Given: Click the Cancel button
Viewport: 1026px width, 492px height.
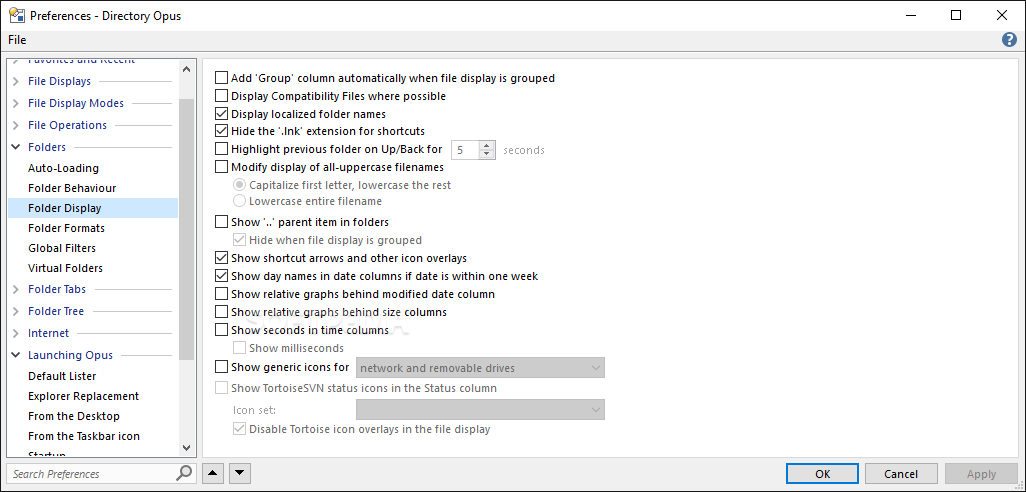Looking at the screenshot, I should point(901,474).
